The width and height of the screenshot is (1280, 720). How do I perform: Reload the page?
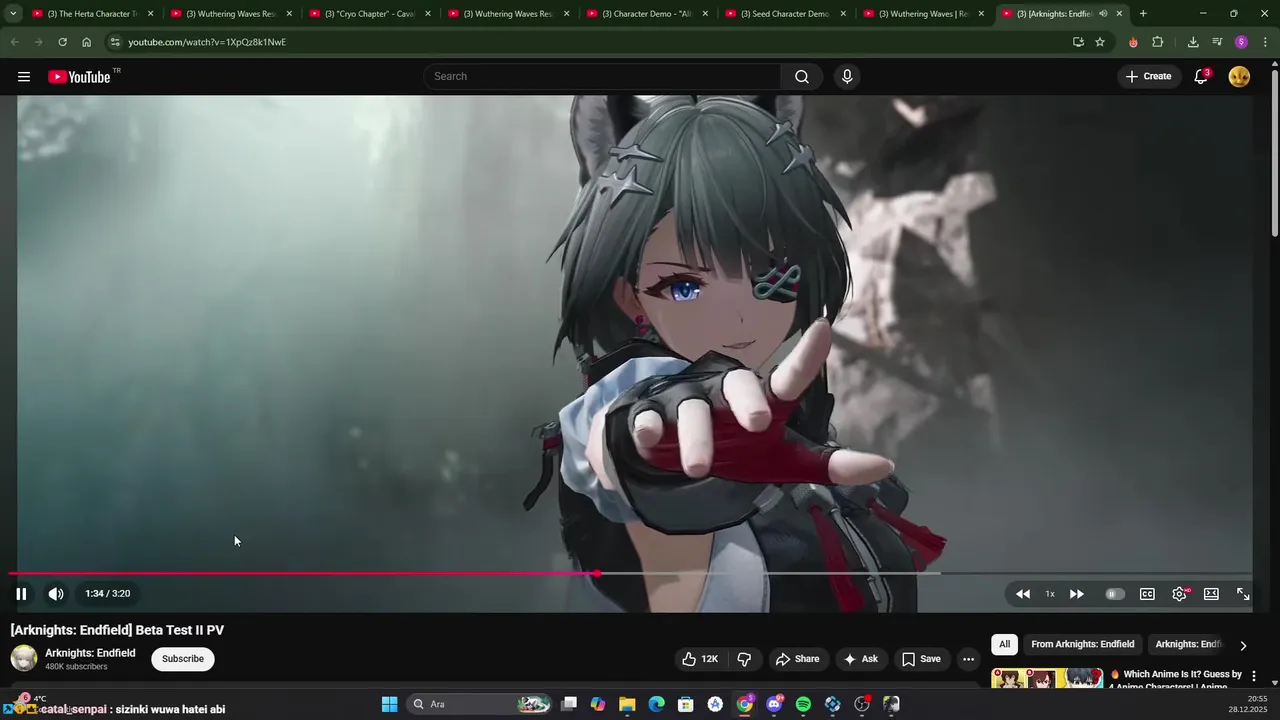(62, 42)
